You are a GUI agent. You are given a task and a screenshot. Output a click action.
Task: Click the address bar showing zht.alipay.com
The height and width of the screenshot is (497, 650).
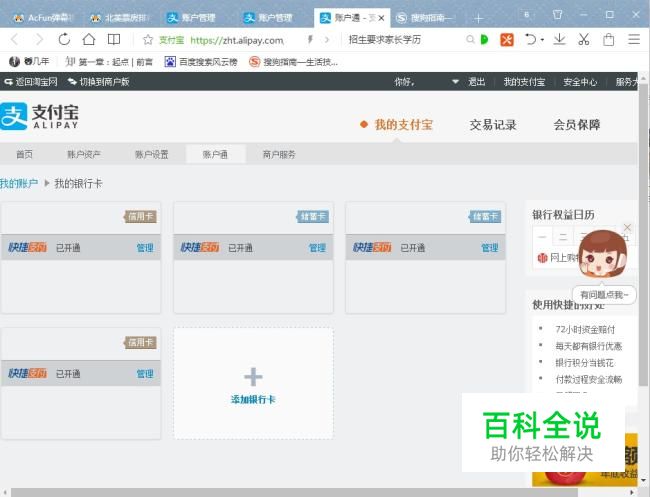coord(237,40)
